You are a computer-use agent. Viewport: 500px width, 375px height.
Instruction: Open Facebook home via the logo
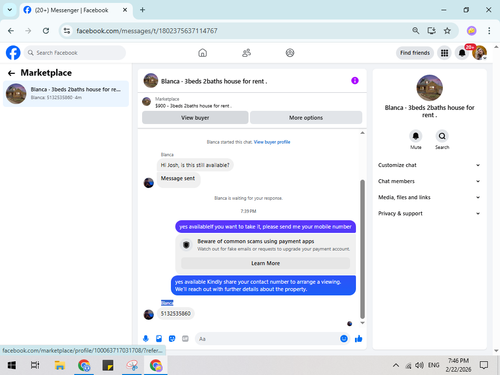(x=13, y=53)
